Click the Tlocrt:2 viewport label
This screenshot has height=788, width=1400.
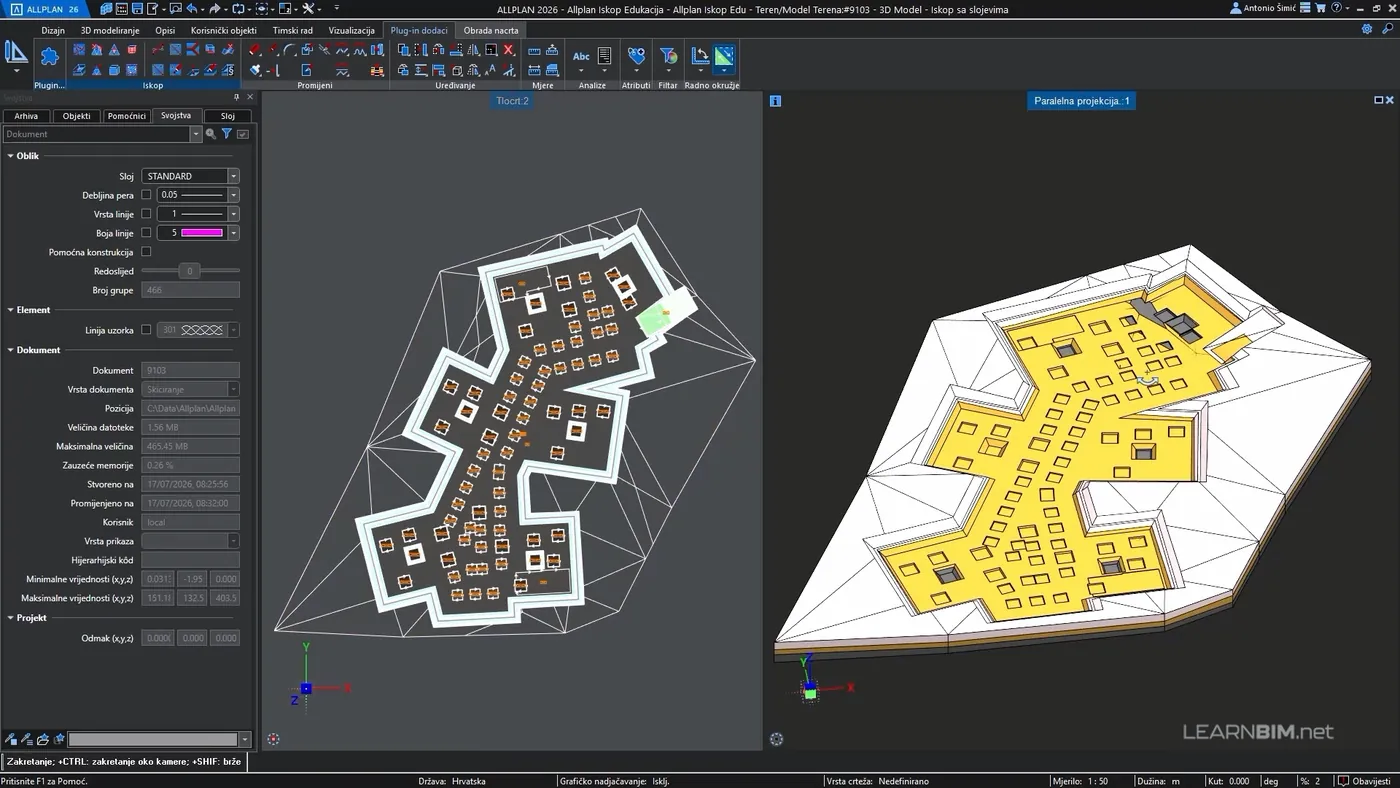click(512, 101)
